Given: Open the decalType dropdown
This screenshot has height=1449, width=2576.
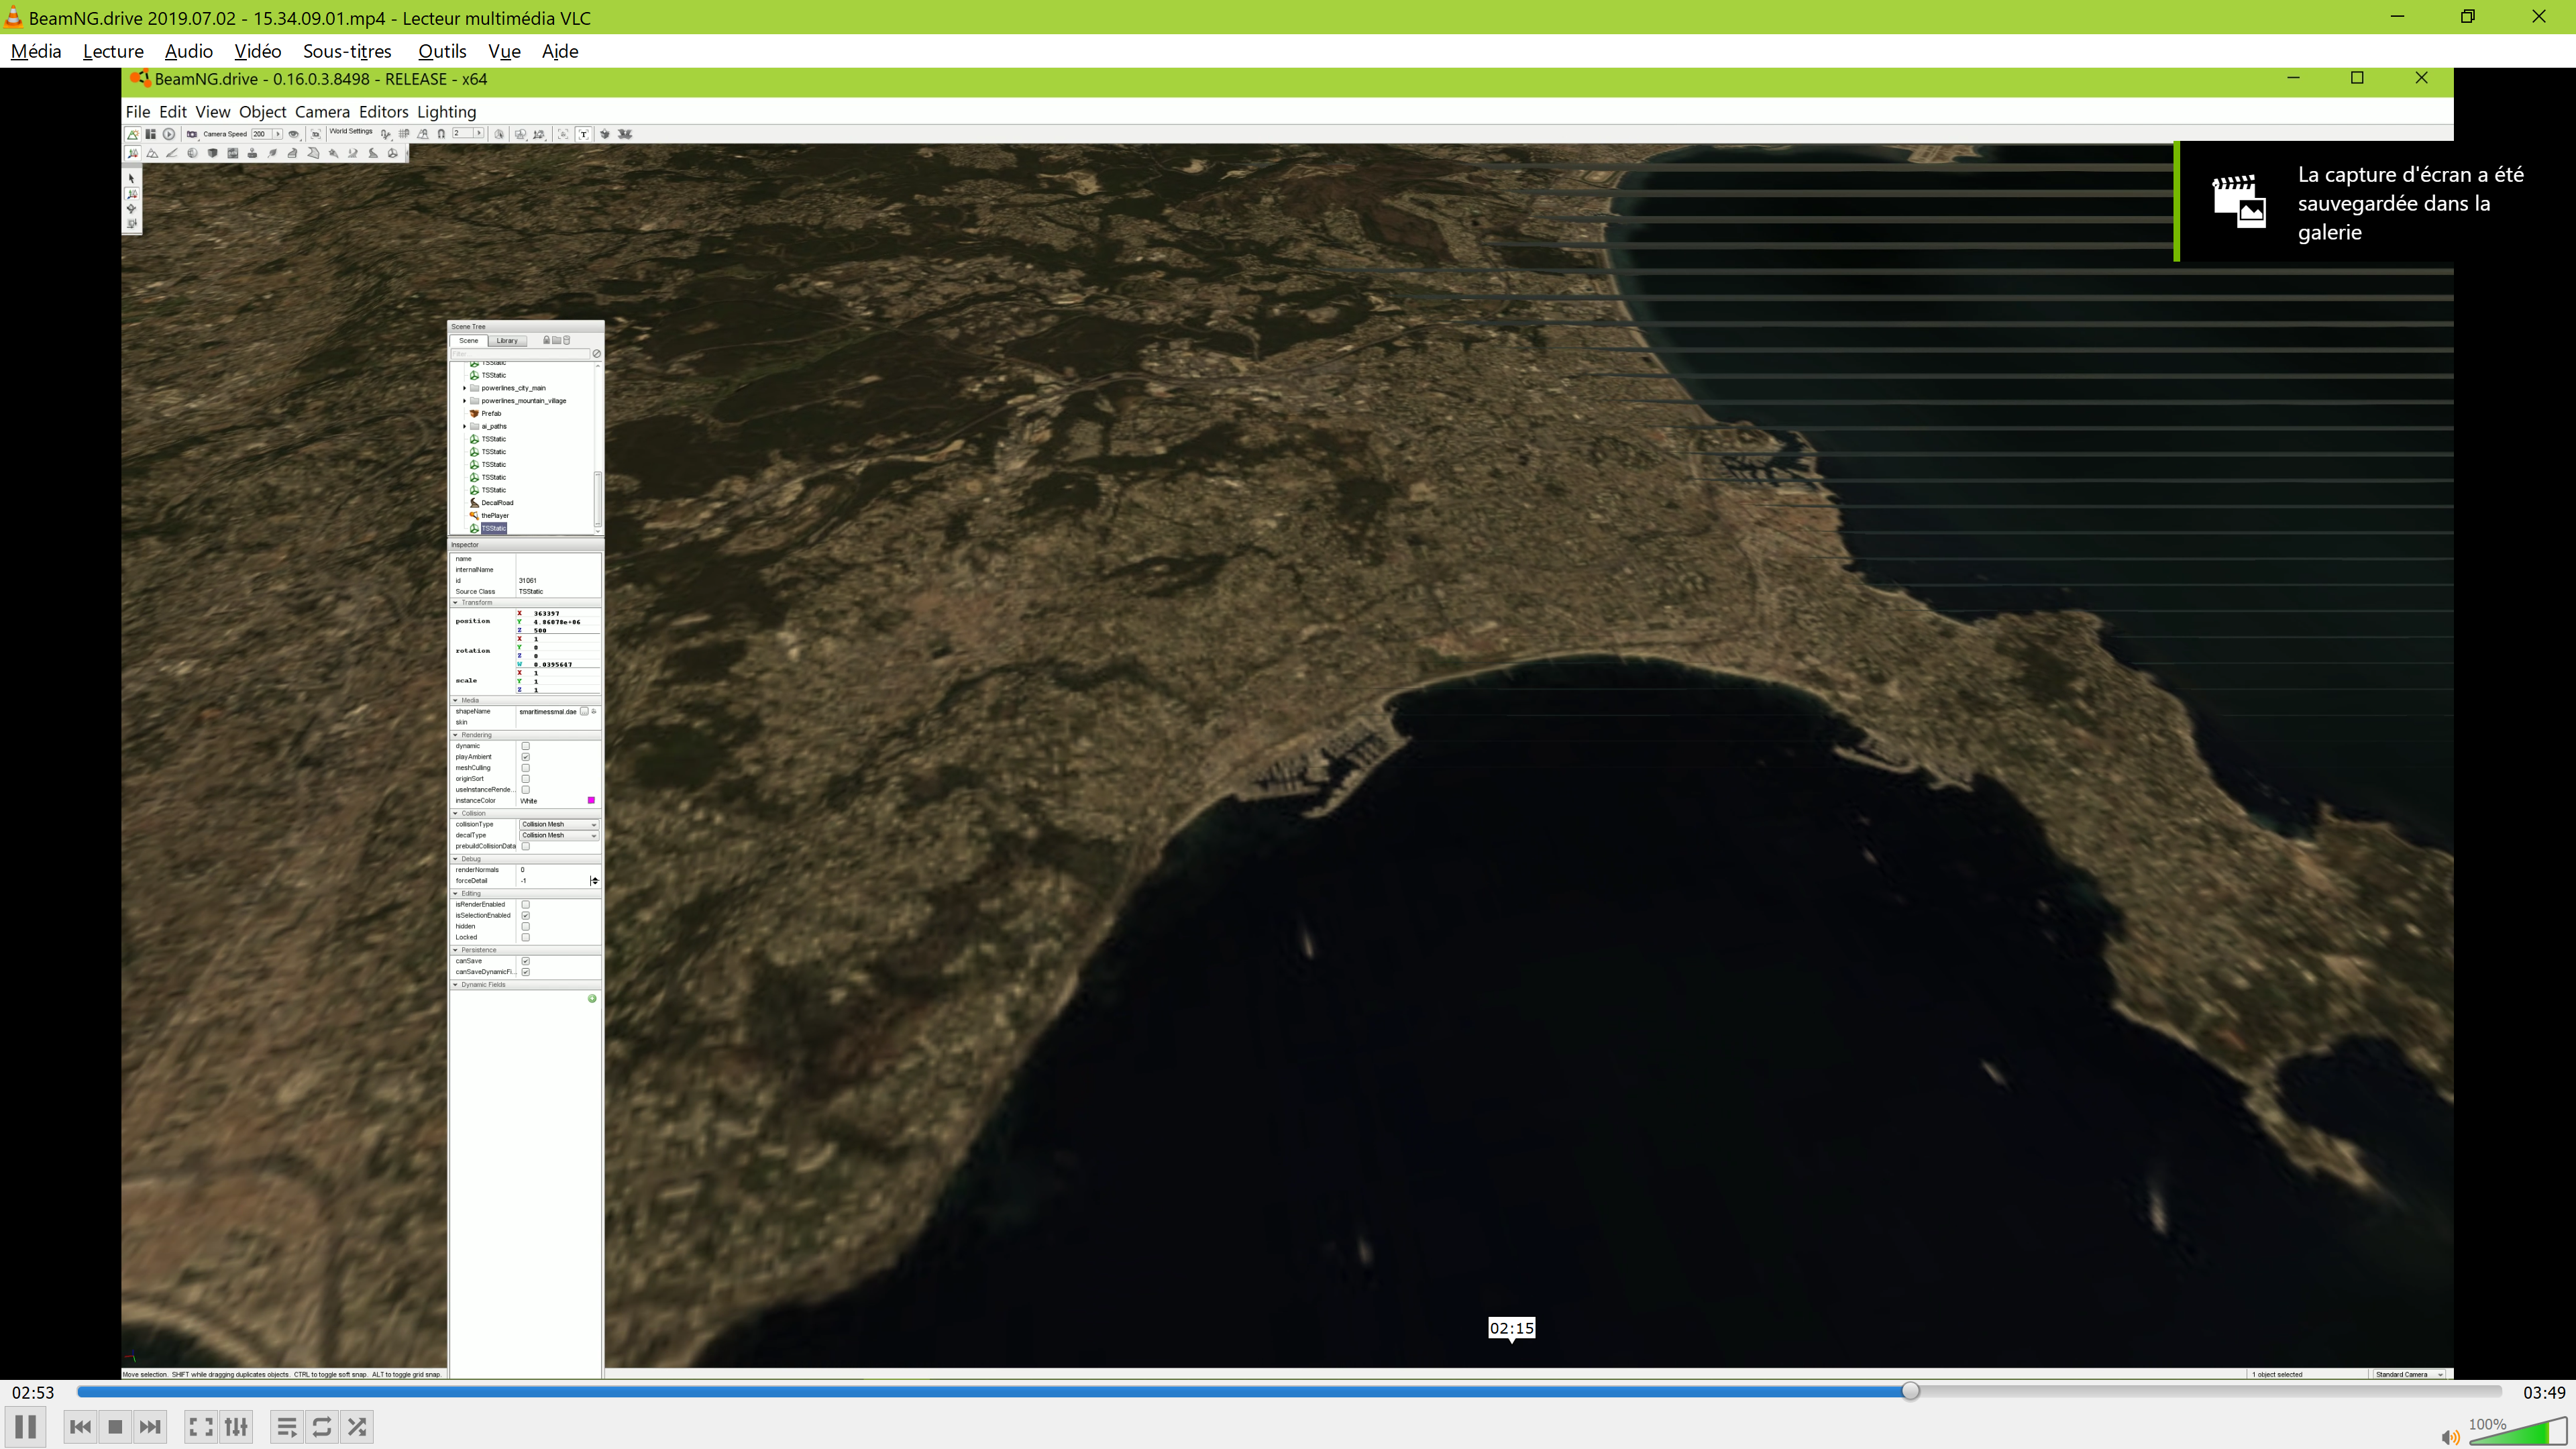Looking at the screenshot, I should [x=559, y=835].
